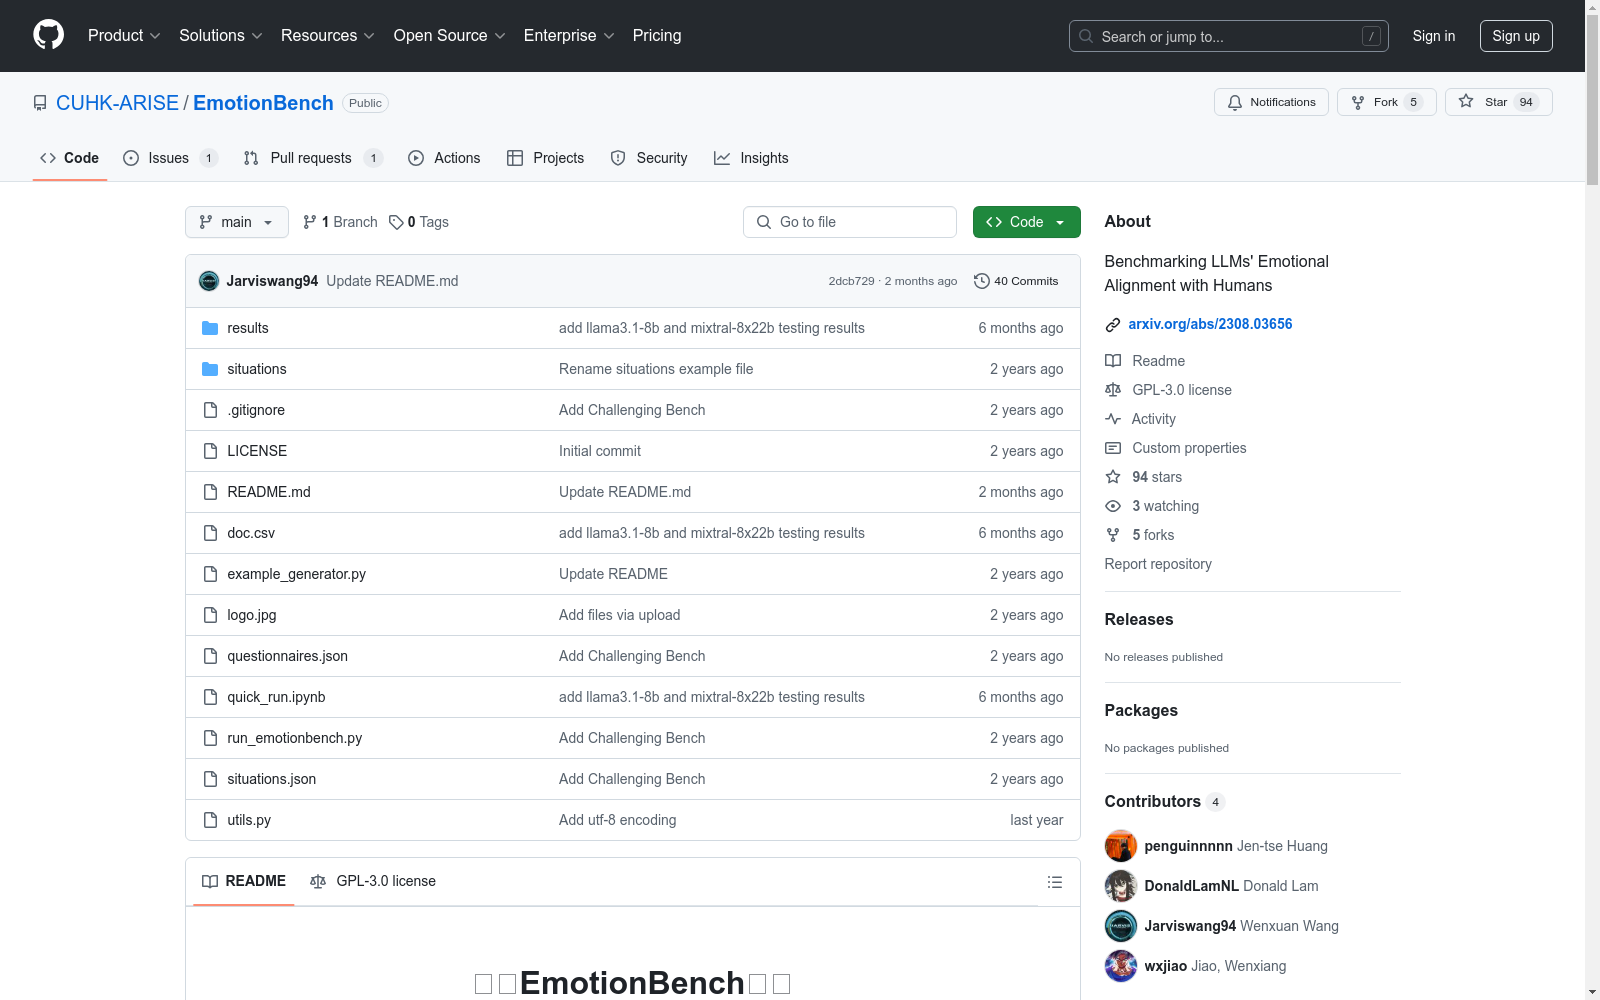The image size is (1600, 1000).
Task: Click the arxiv link chain icon
Action: 1113,324
